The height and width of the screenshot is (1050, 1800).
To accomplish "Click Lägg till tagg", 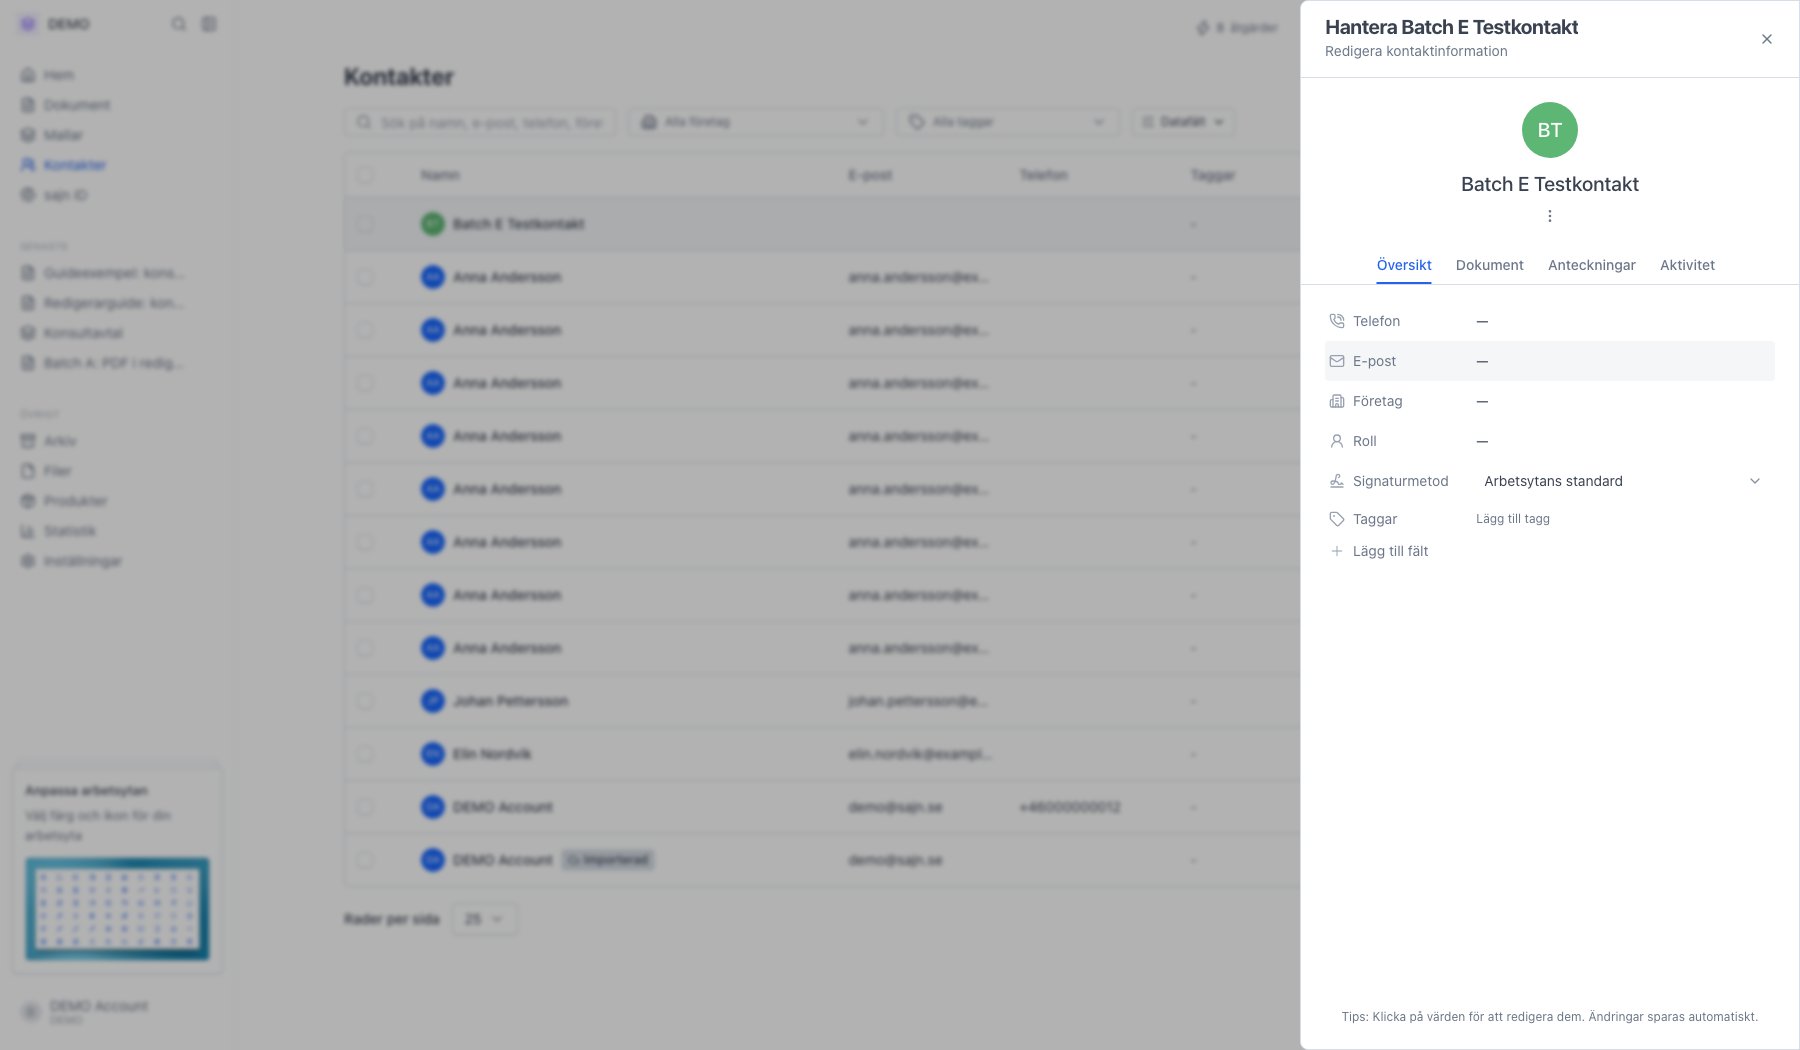I will [1512, 519].
